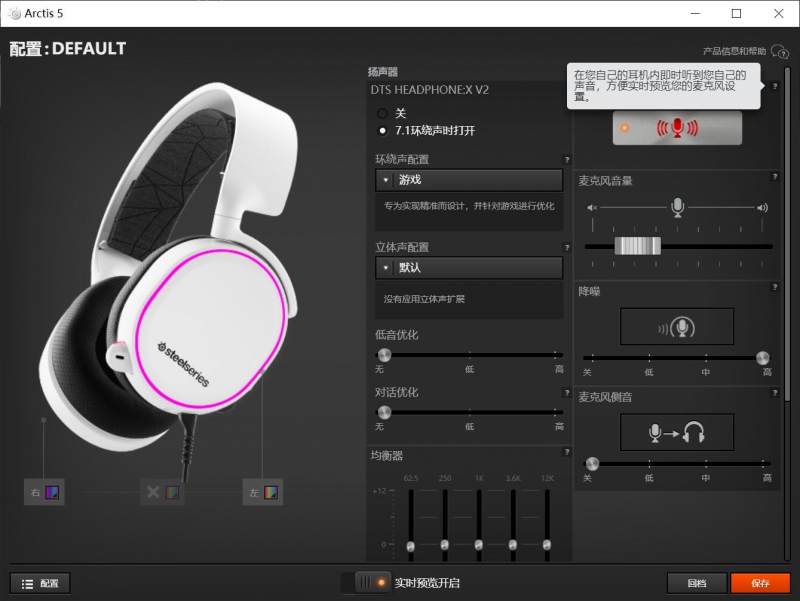Open the 立体声配置 dropdown showing 默认
This screenshot has height=601, width=800.
pos(469,268)
